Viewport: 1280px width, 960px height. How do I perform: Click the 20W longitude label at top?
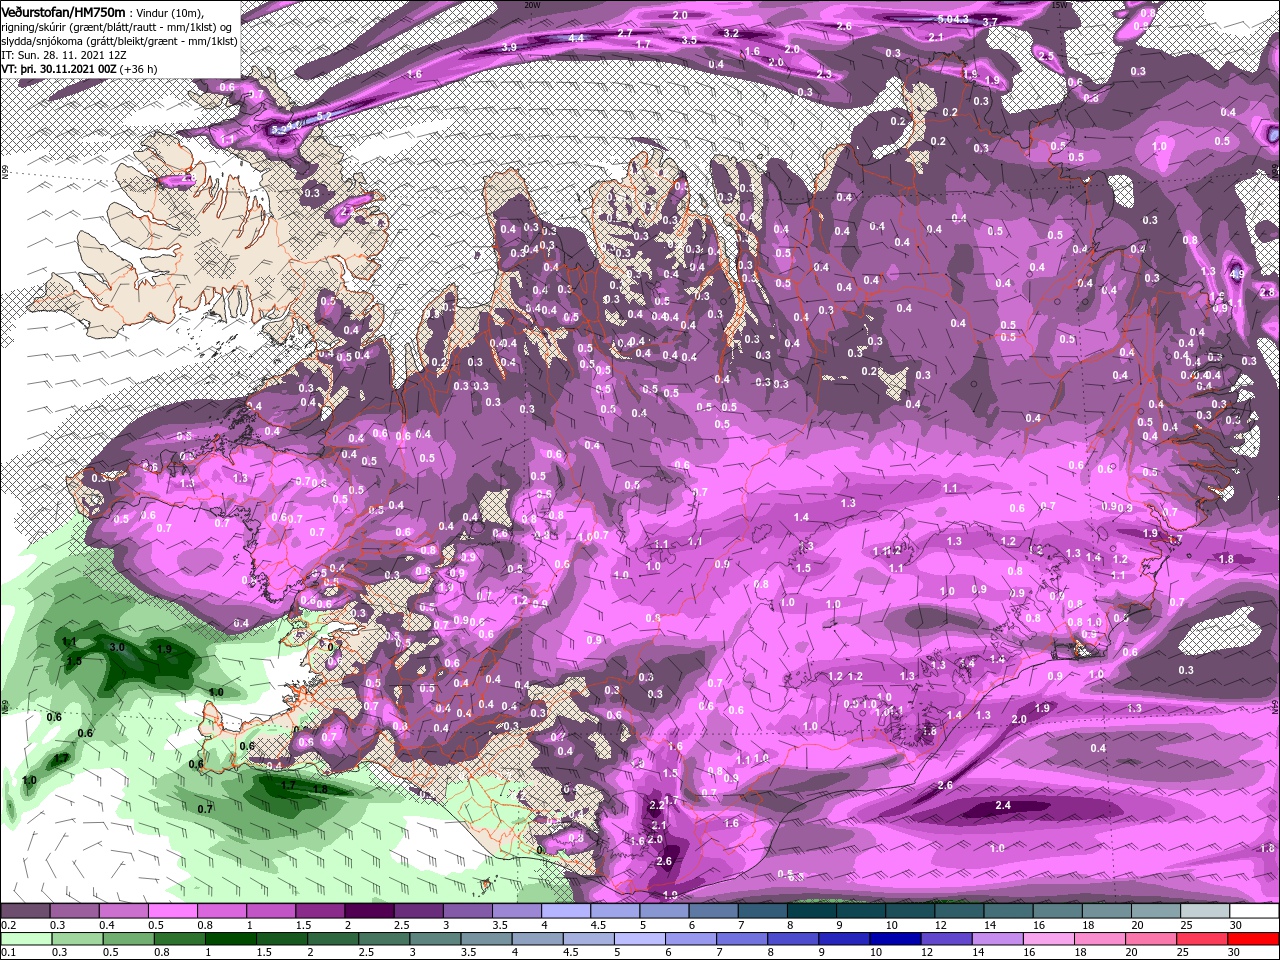531,4
